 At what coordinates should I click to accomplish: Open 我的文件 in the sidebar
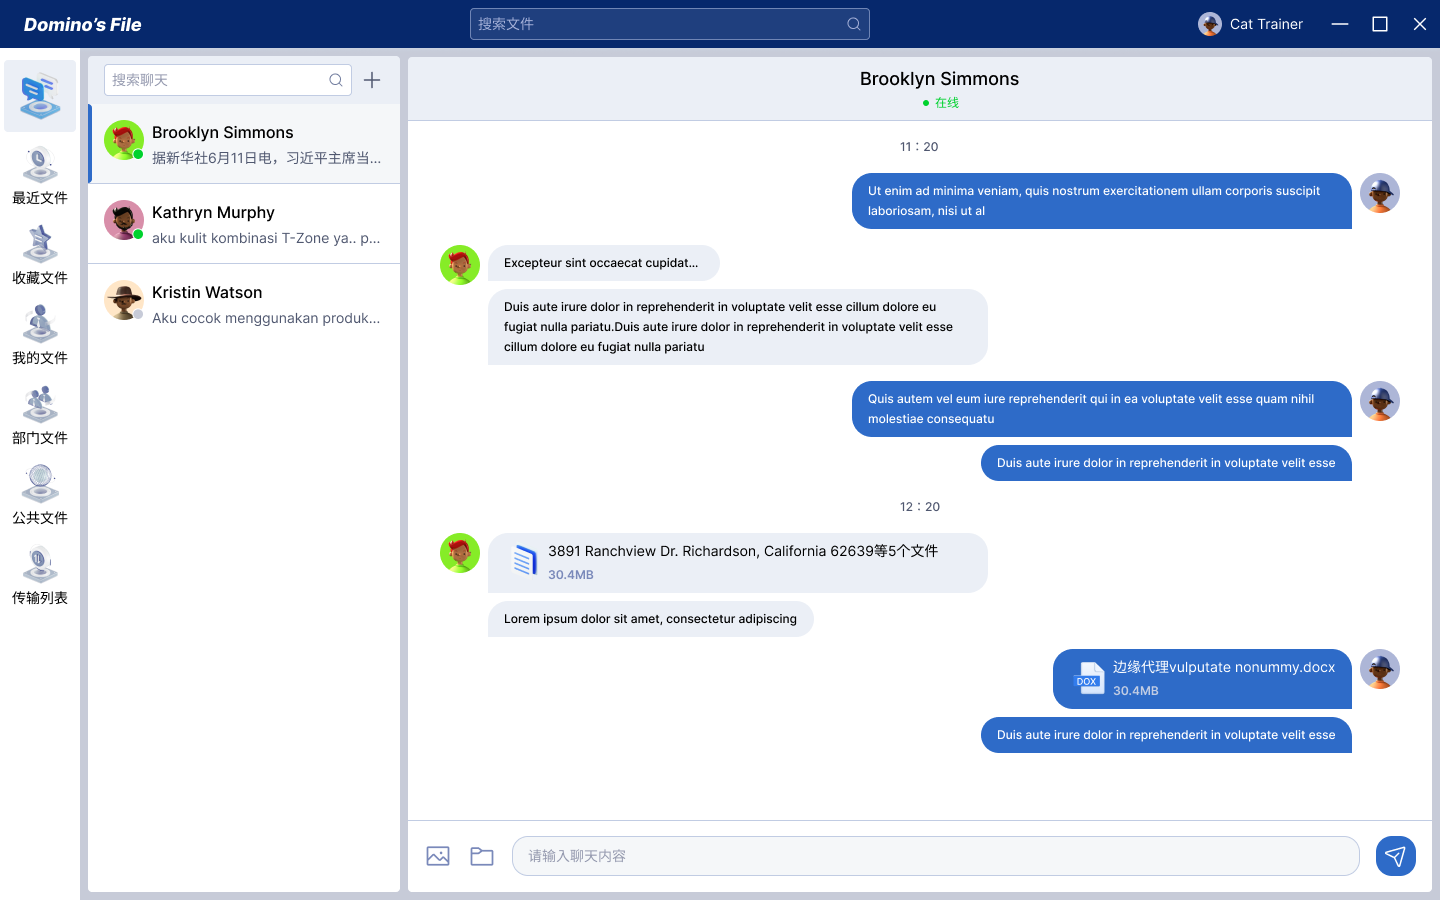pos(40,336)
